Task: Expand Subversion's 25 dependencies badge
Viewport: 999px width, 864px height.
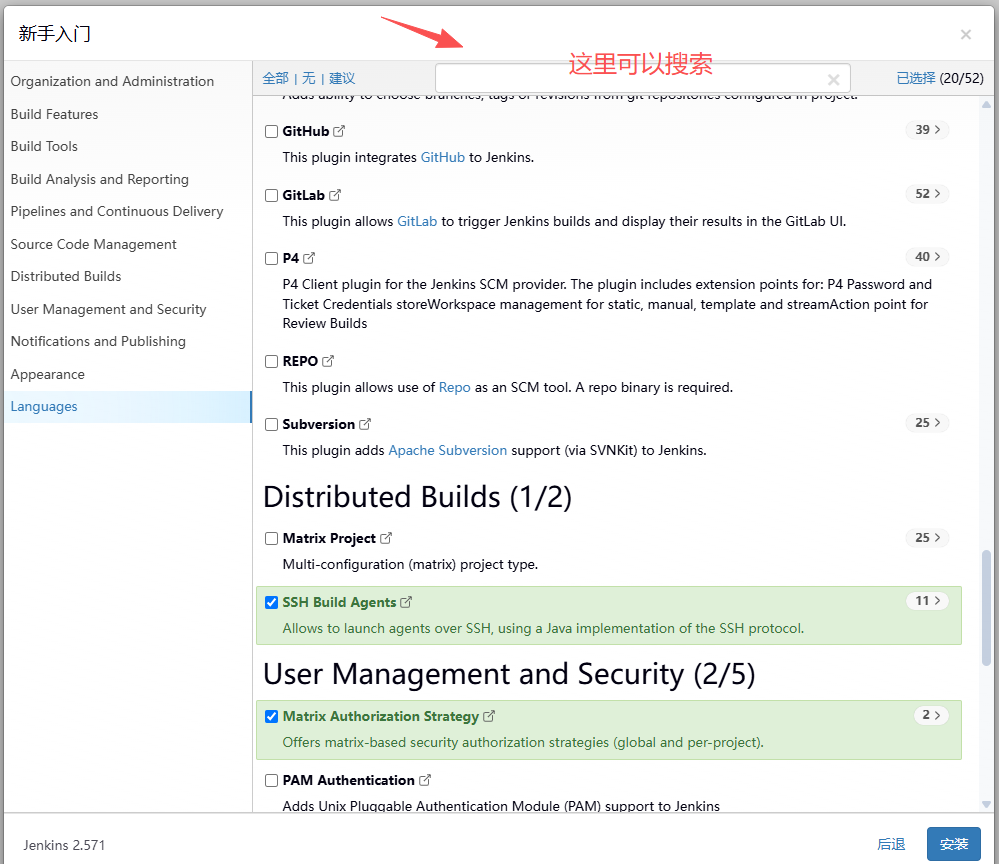Action: click(927, 422)
